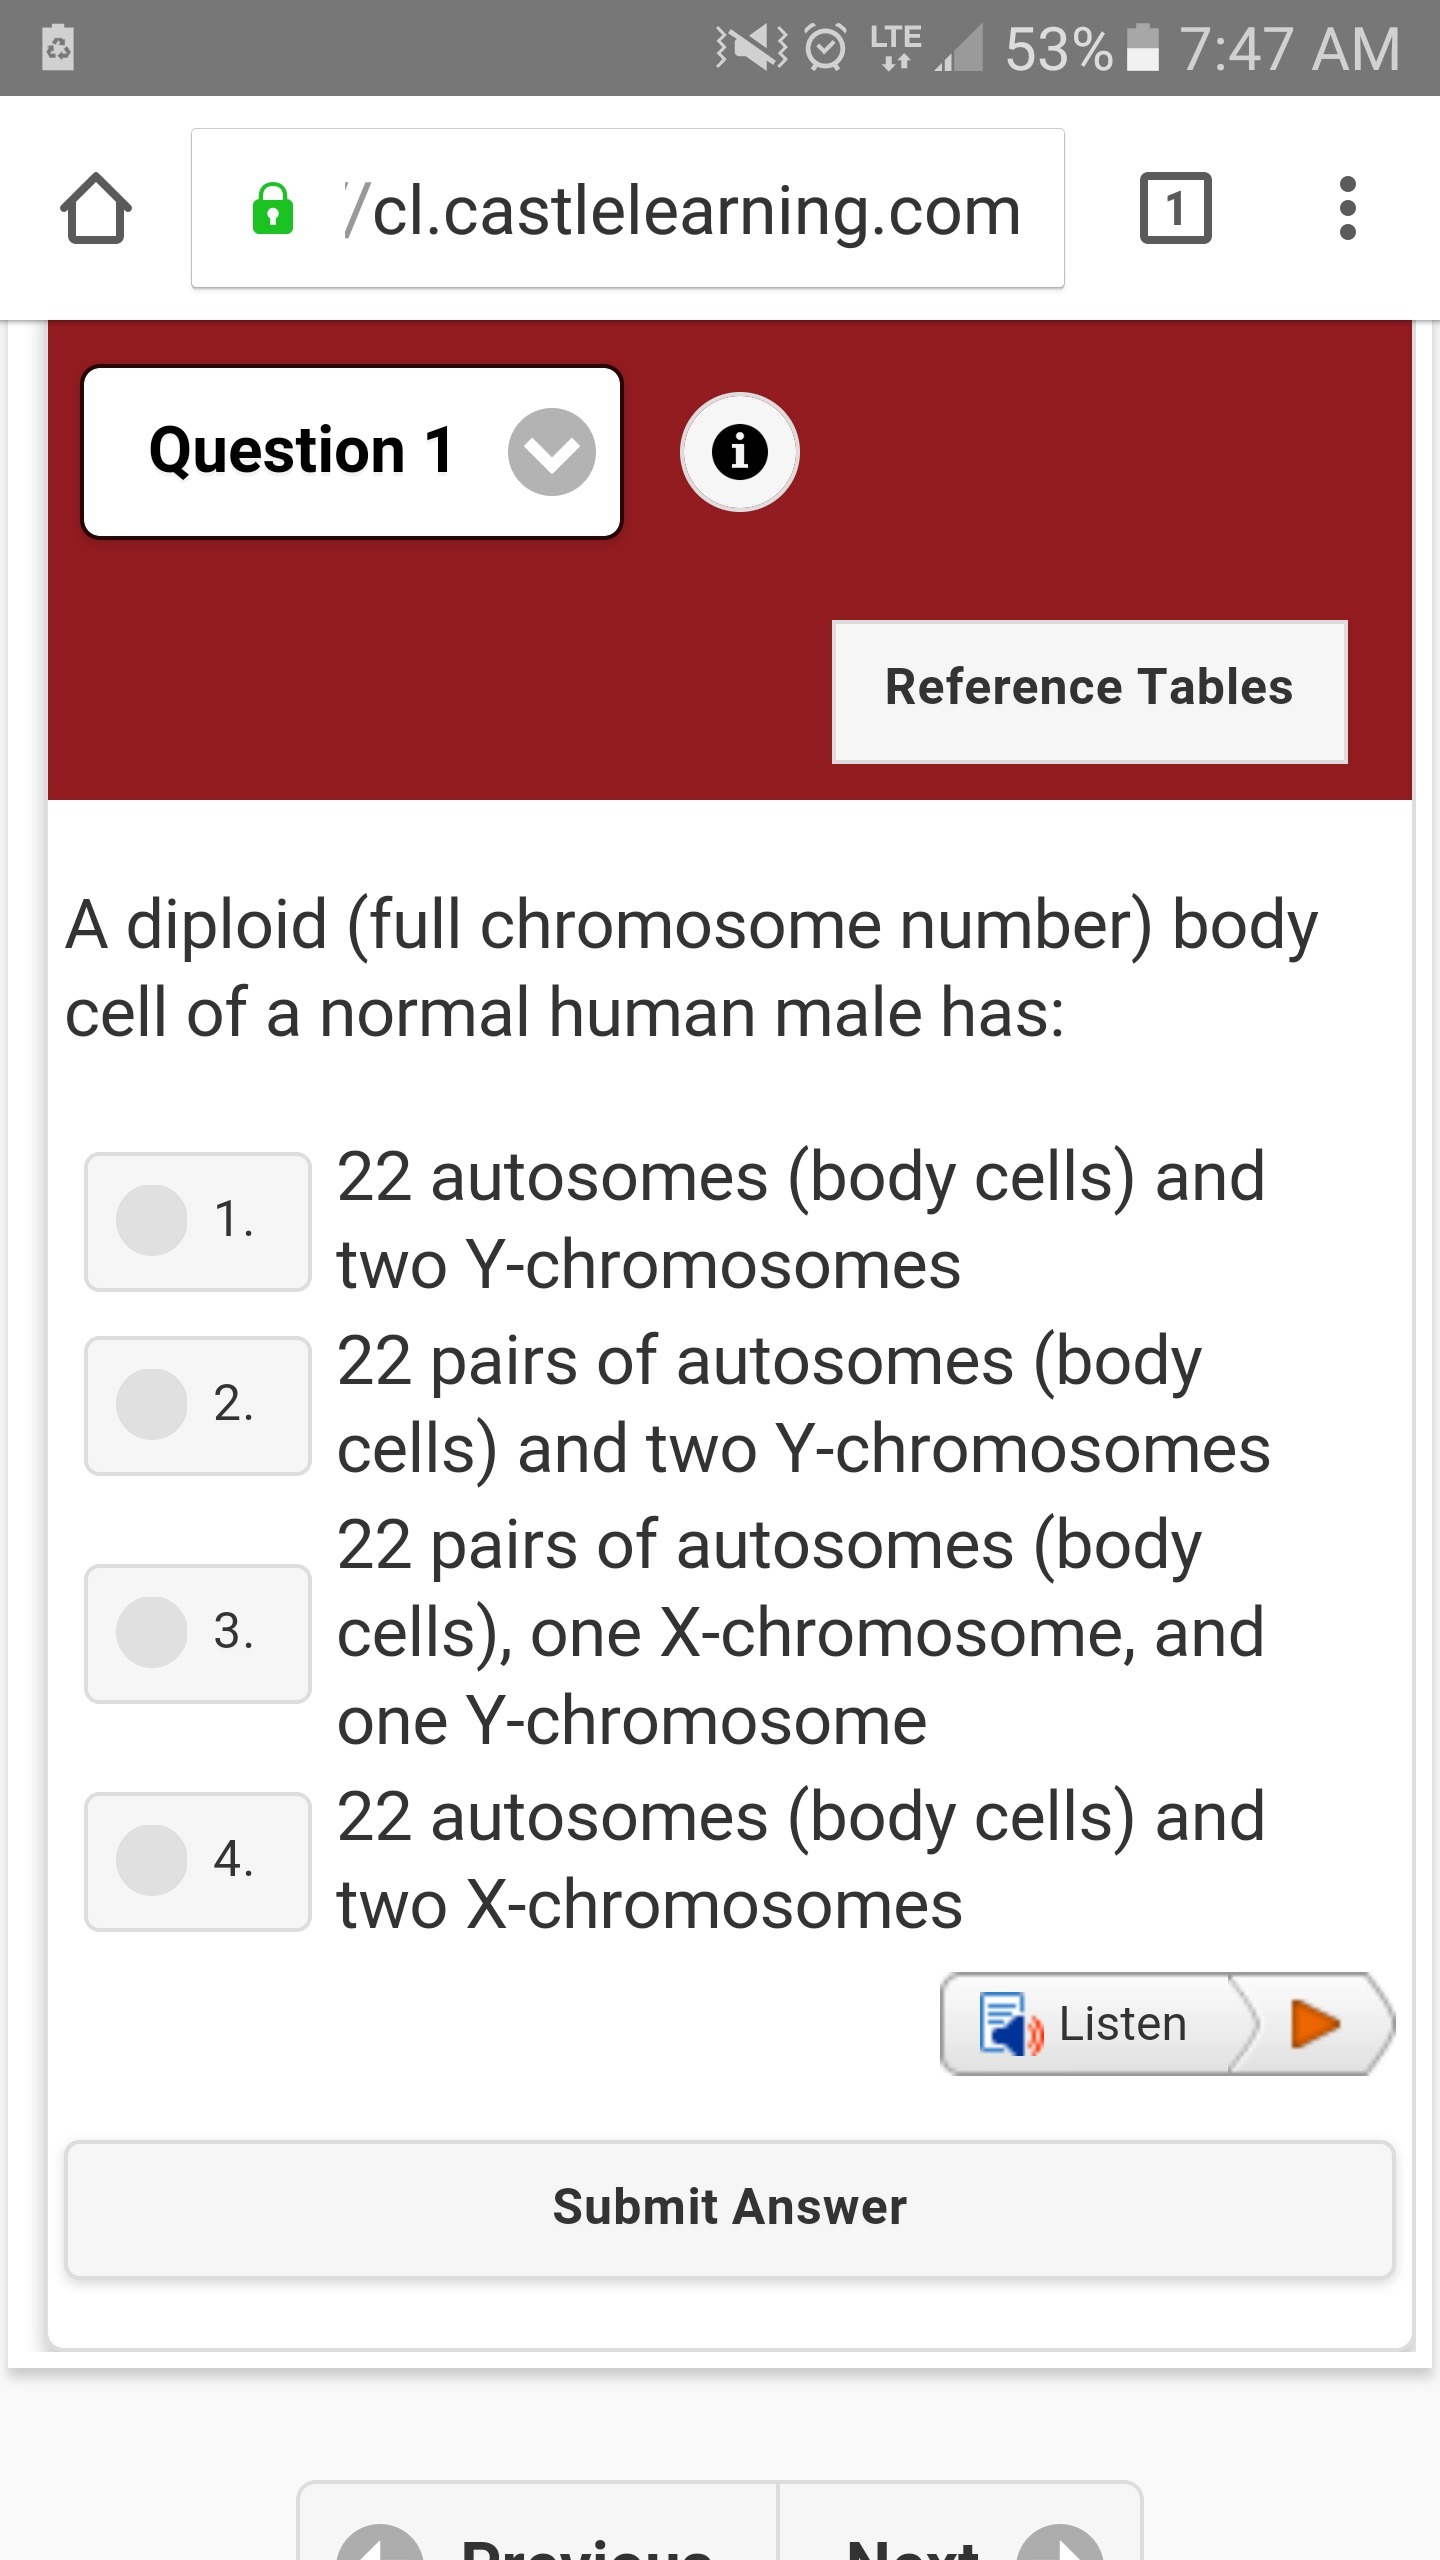Viewport: 1440px width, 2560px height.
Task: Click the cl.castlelearning.com address bar
Action: point(628,208)
